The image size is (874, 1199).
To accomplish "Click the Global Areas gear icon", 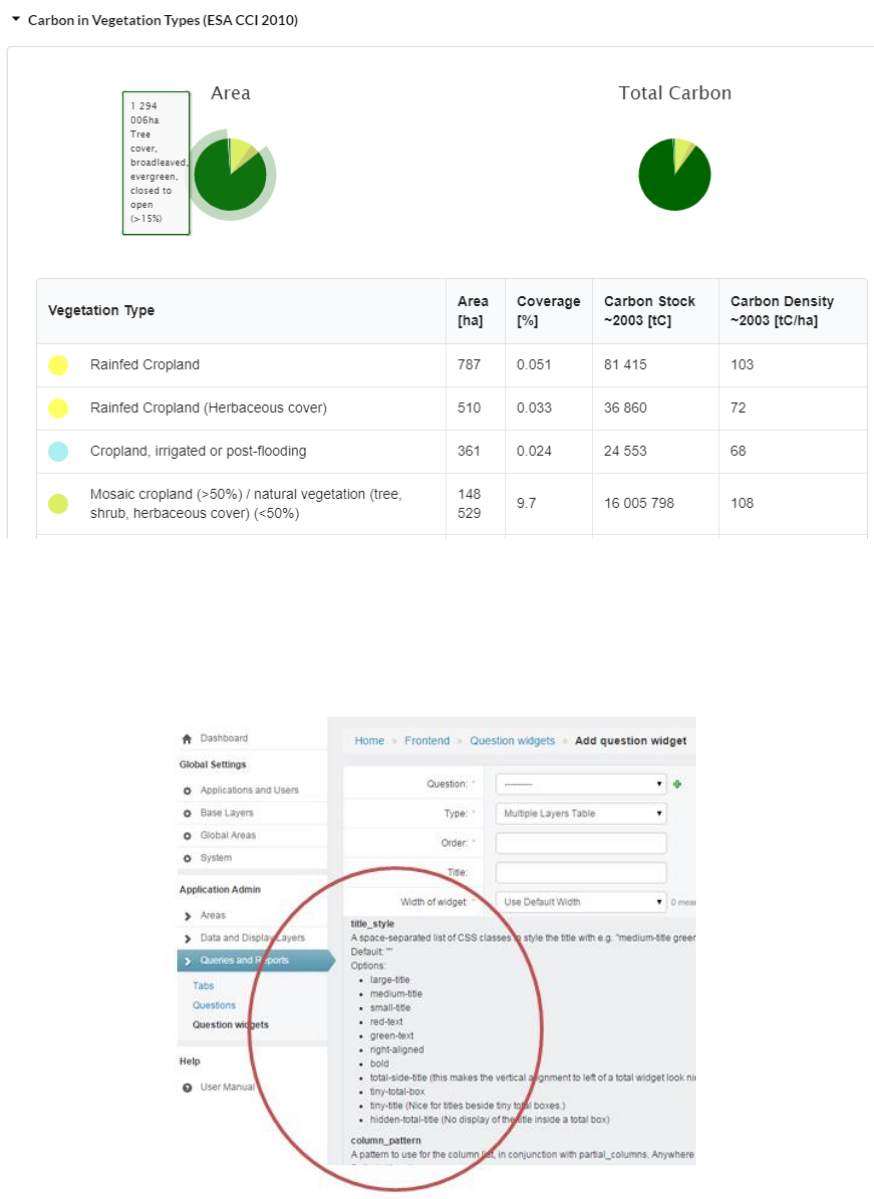I will click(x=187, y=836).
